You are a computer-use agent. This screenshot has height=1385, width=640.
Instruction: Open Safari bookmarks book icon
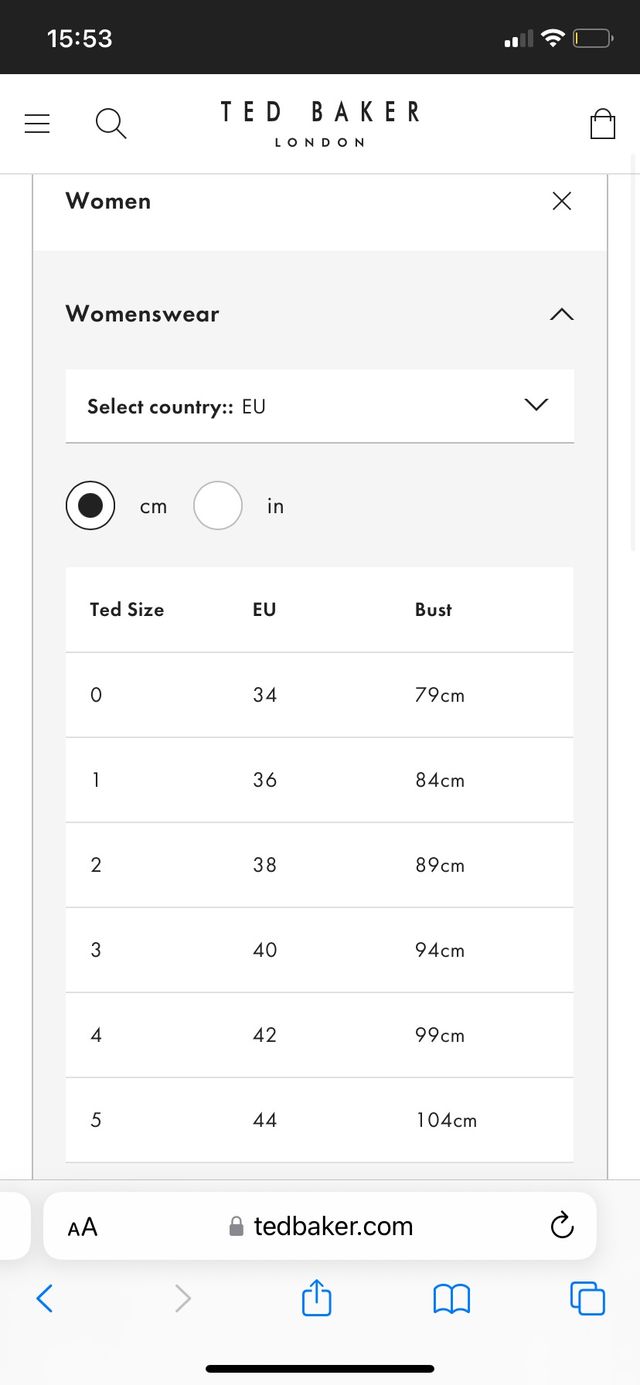[451, 1298]
